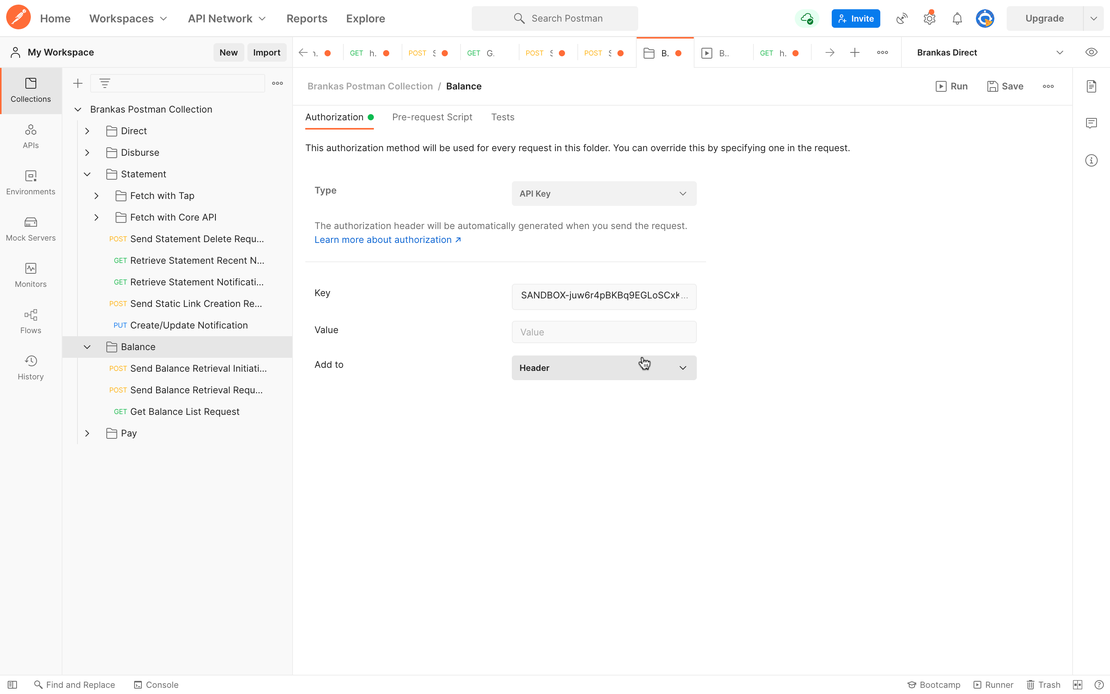Viewport: 1110px width, 694px height.
Task: Select the Authorization tab
Action: (x=339, y=117)
